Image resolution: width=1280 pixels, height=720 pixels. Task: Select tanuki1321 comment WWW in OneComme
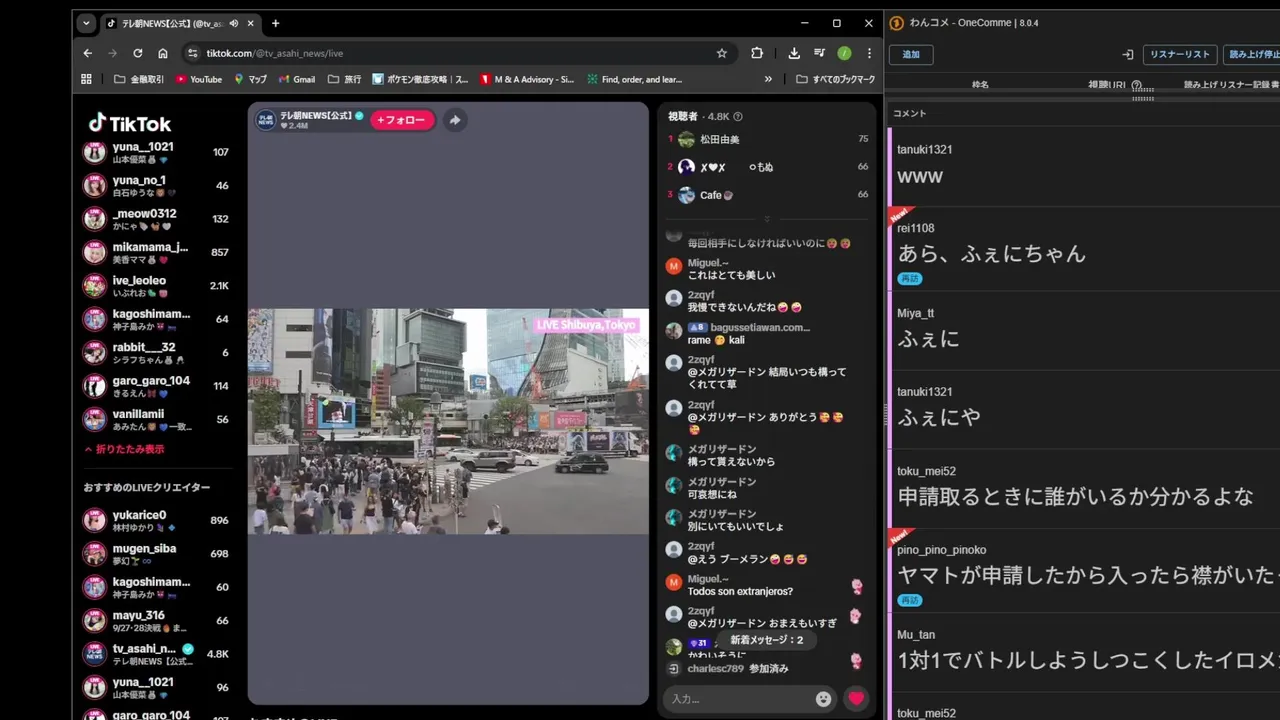click(x=1084, y=166)
